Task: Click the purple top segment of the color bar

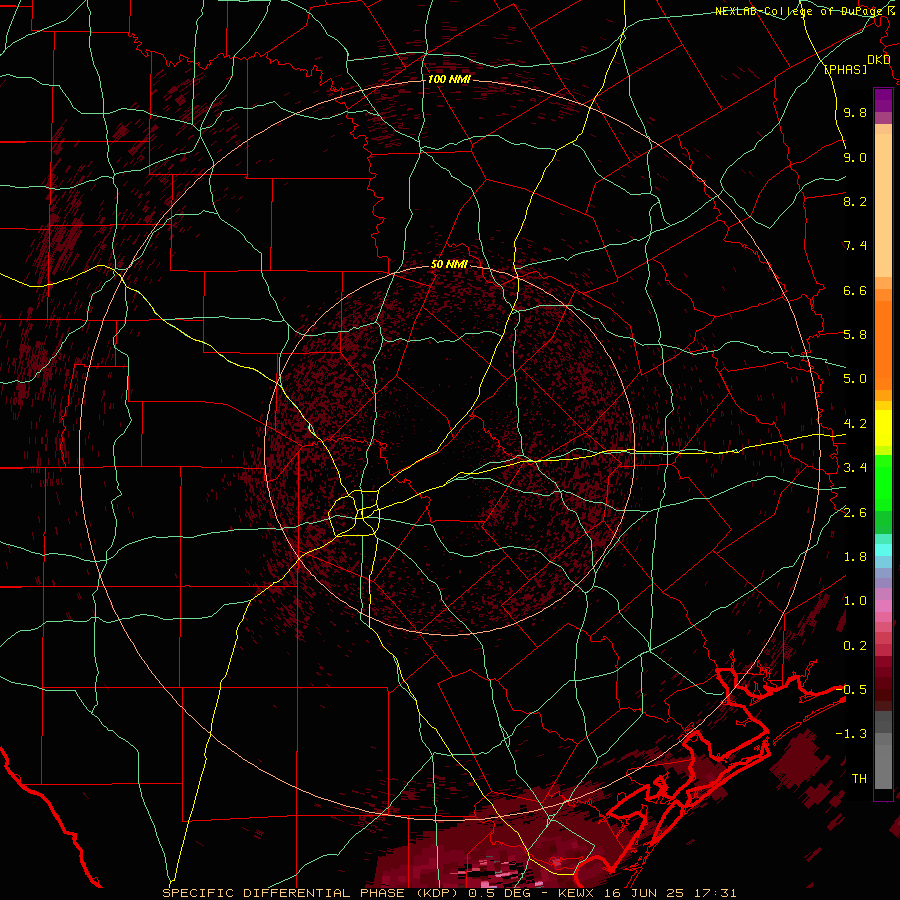Action: coord(883,100)
